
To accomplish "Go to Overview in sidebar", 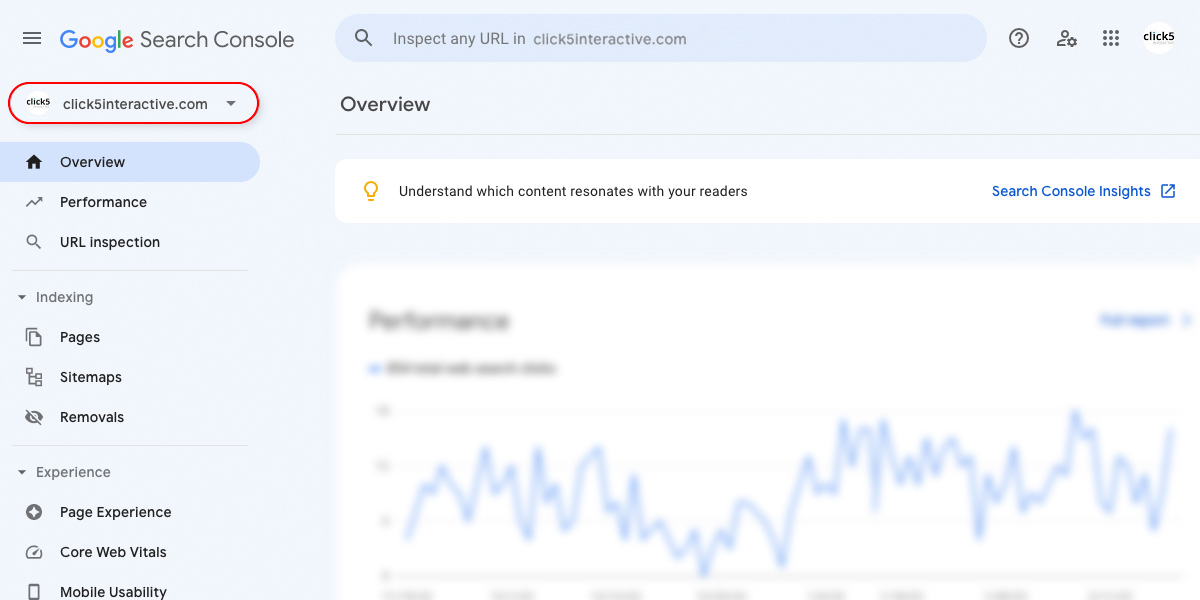I will (x=130, y=162).
